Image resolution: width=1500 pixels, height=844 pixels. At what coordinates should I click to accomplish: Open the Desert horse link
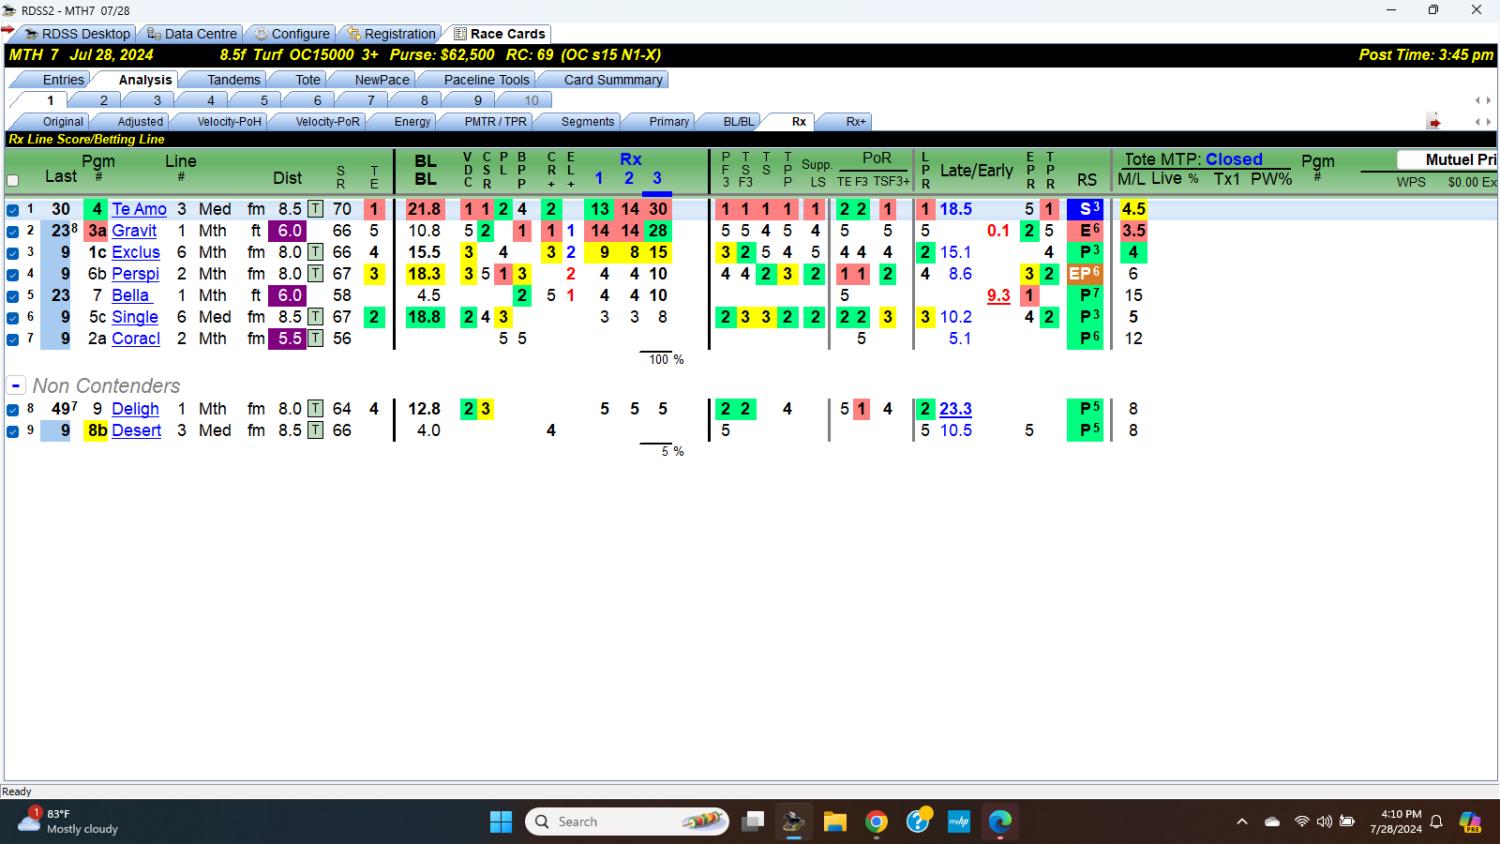click(136, 431)
